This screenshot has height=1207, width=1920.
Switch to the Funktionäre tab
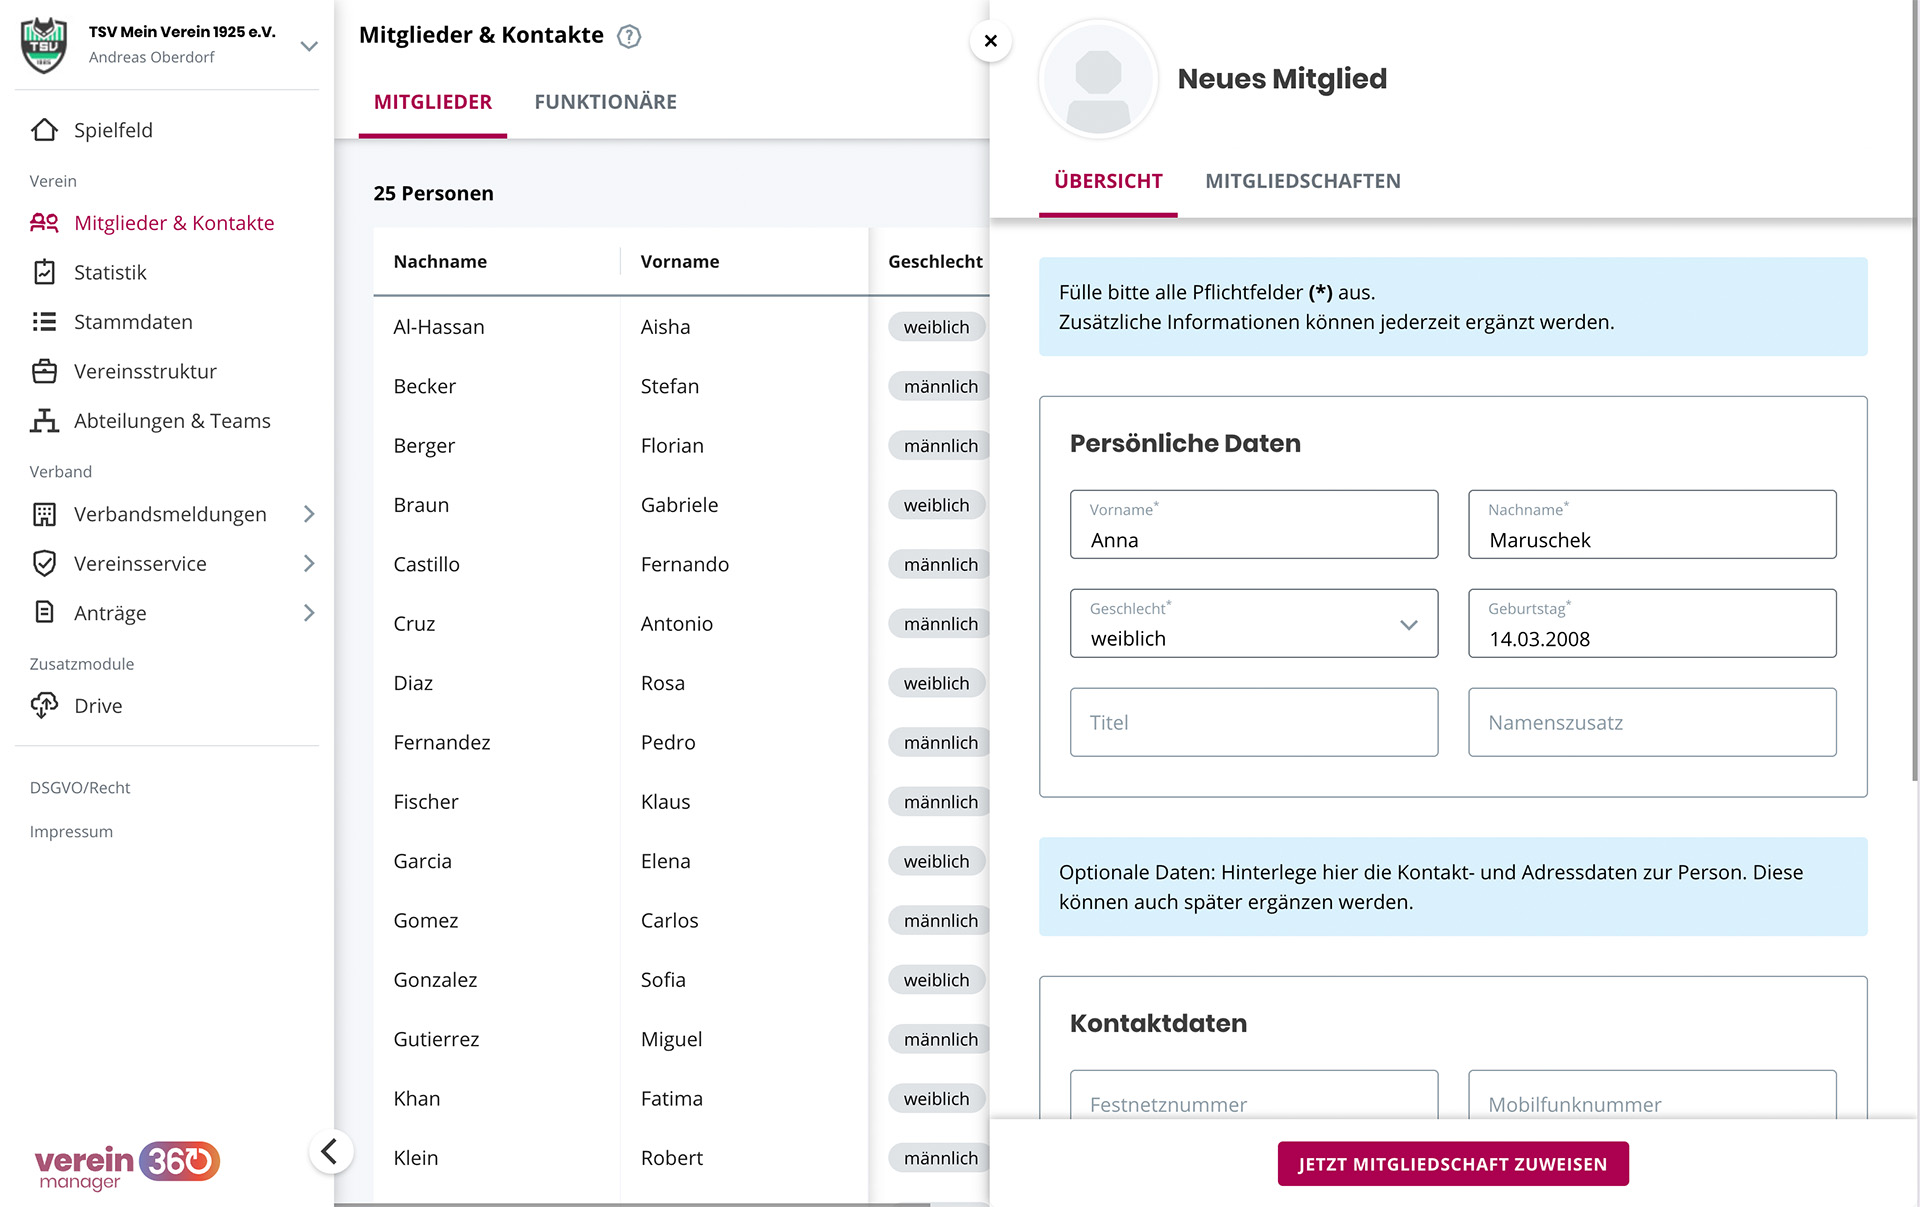coord(605,102)
